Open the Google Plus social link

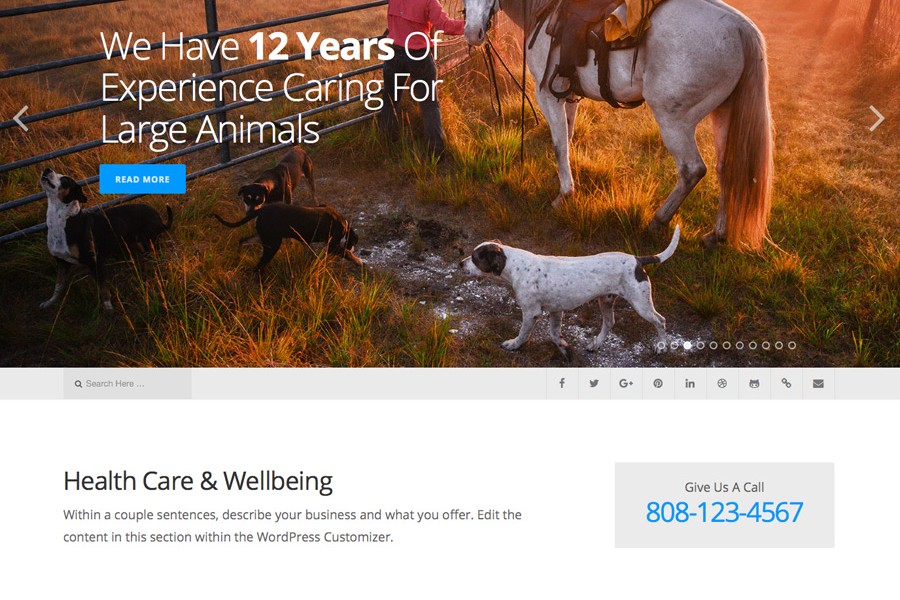pos(626,384)
